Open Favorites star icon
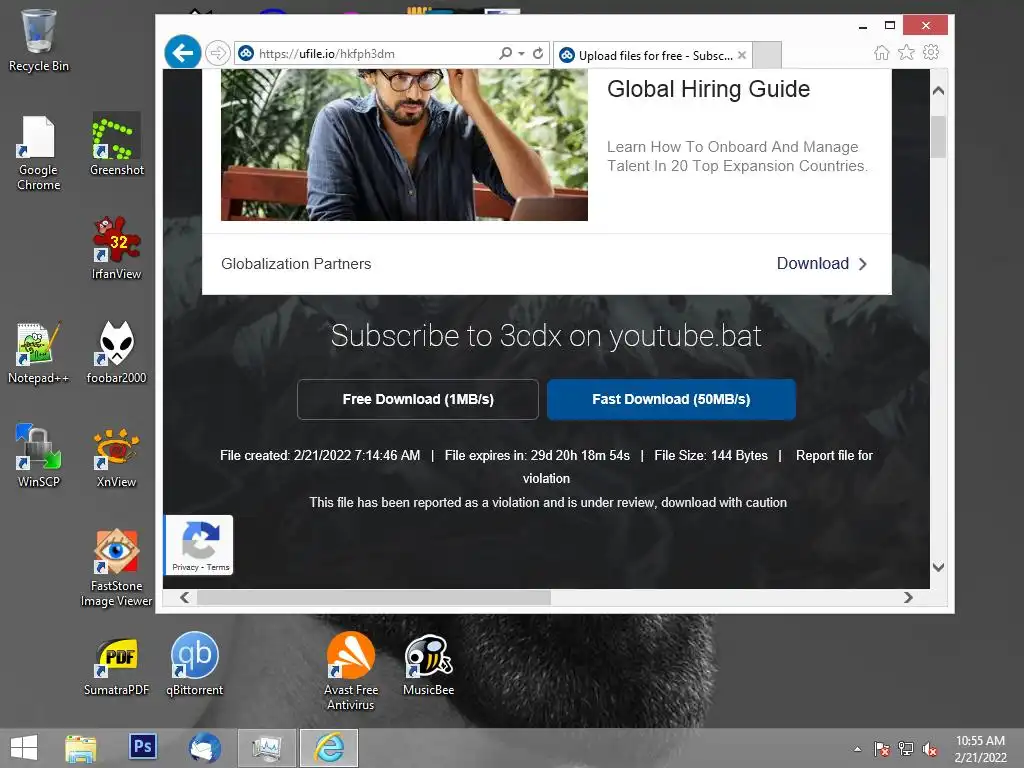This screenshot has width=1024, height=768. [x=906, y=52]
